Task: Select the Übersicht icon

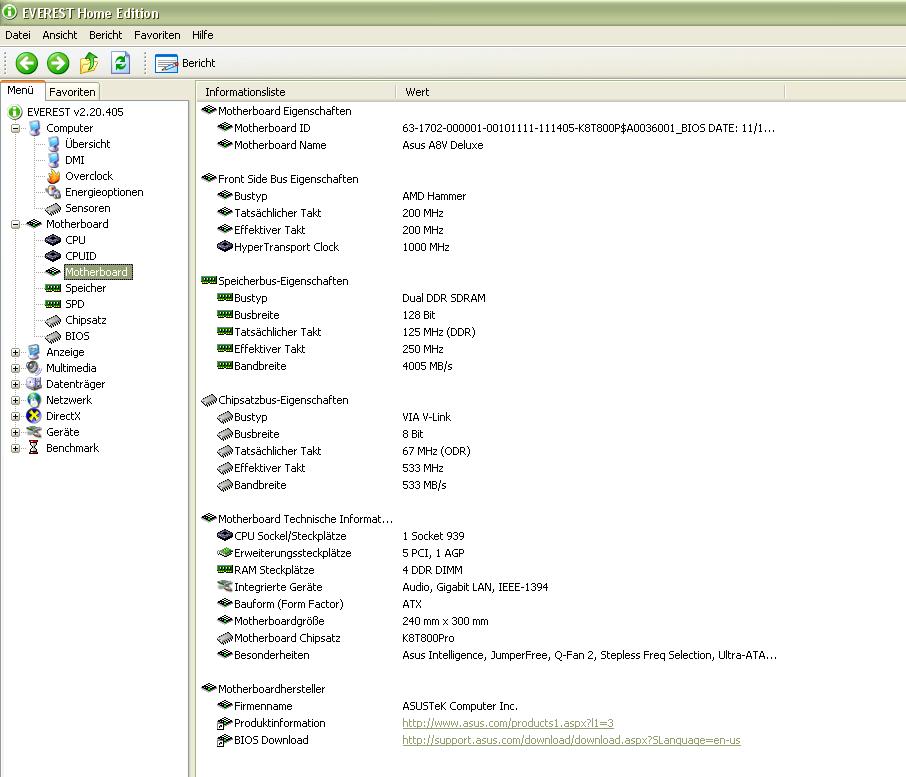Action: point(54,144)
